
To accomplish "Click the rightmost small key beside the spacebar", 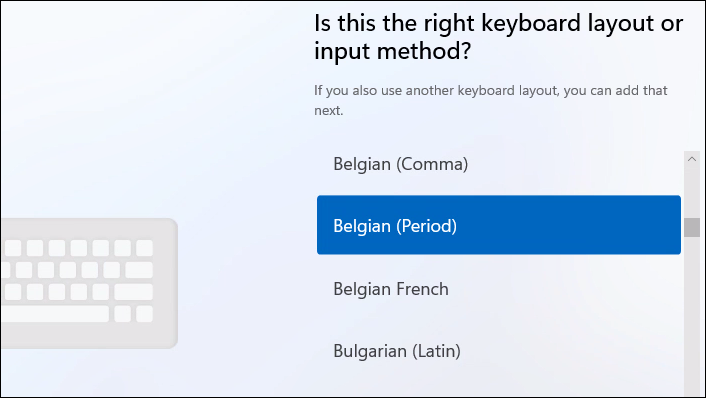I will click(145, 314).
